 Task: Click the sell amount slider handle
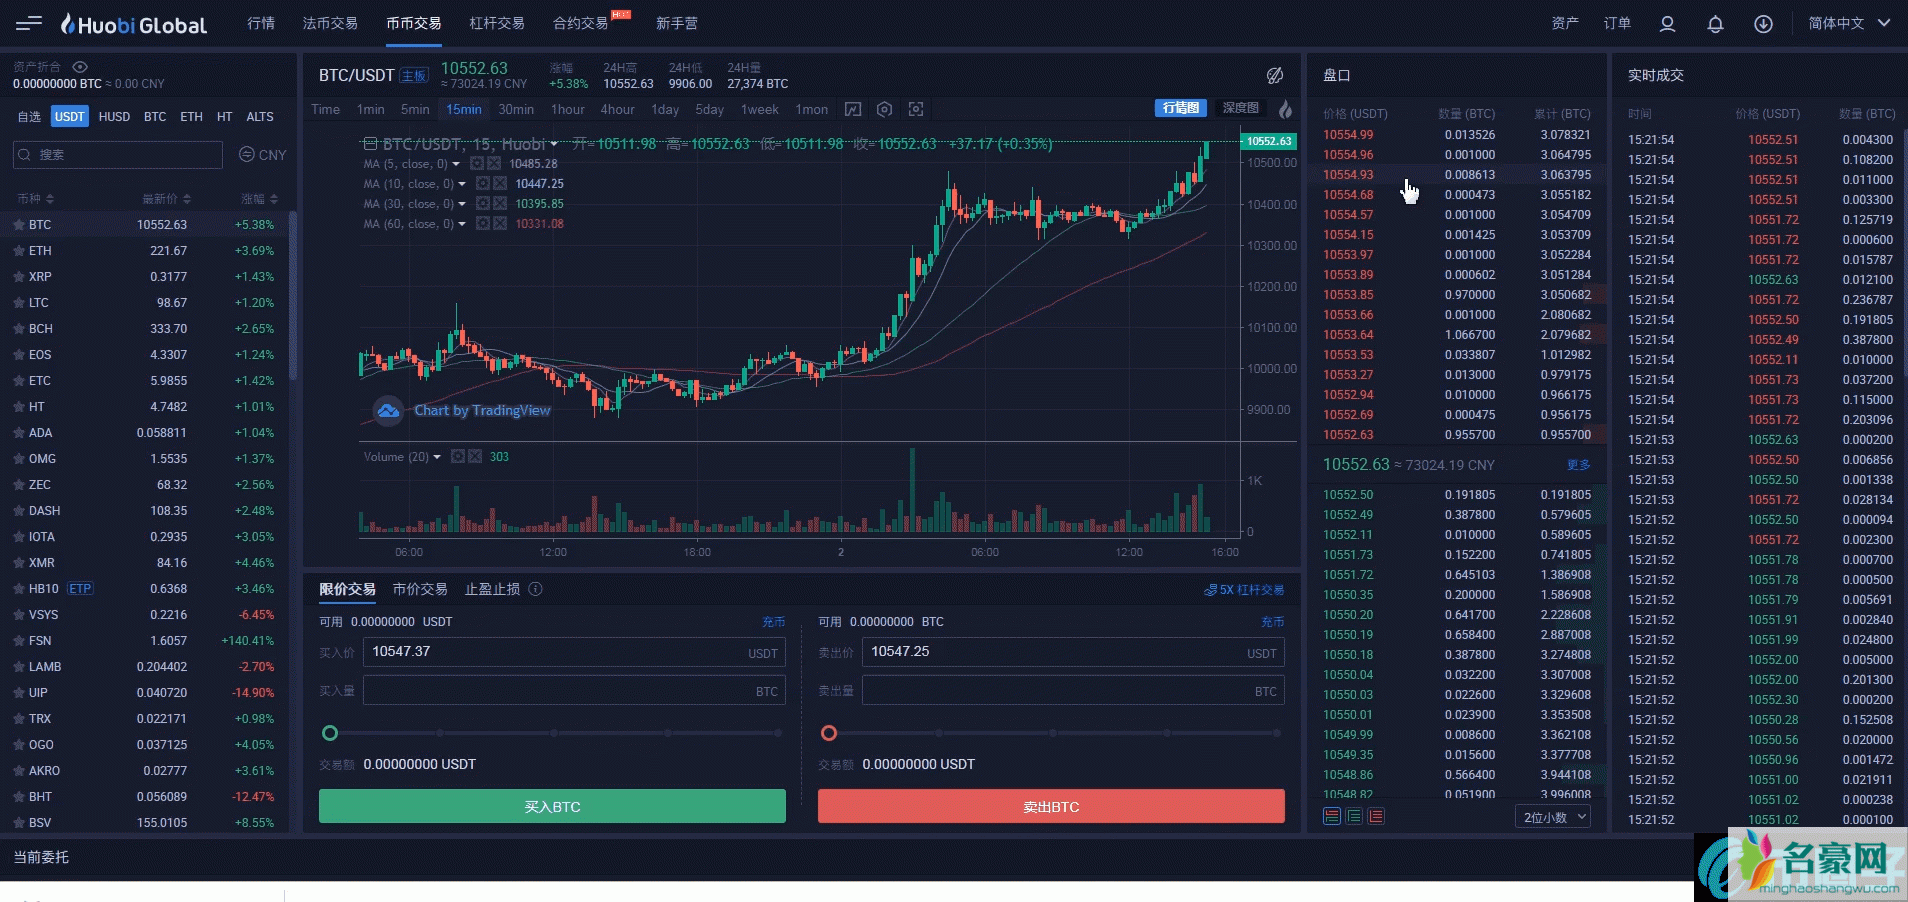tap(829, 733)
